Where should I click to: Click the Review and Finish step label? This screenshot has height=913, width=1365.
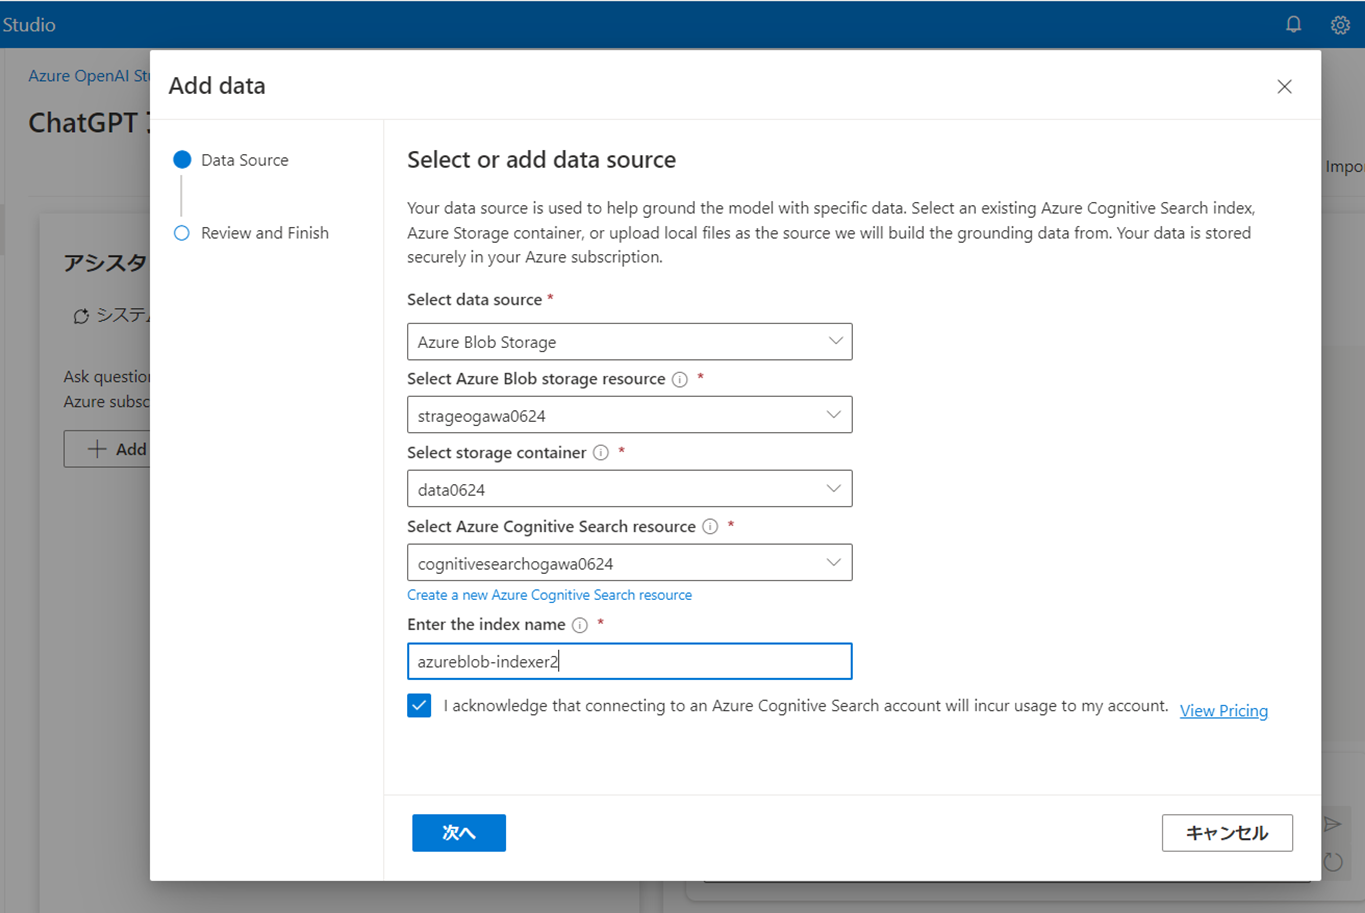264,233
